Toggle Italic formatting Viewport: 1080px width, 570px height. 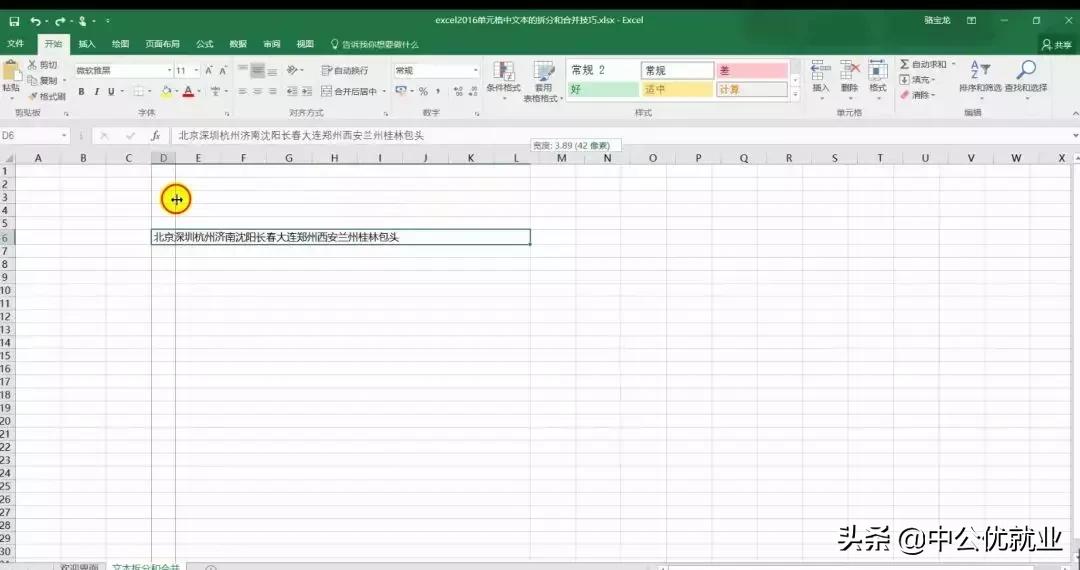(x=97, y=92)
